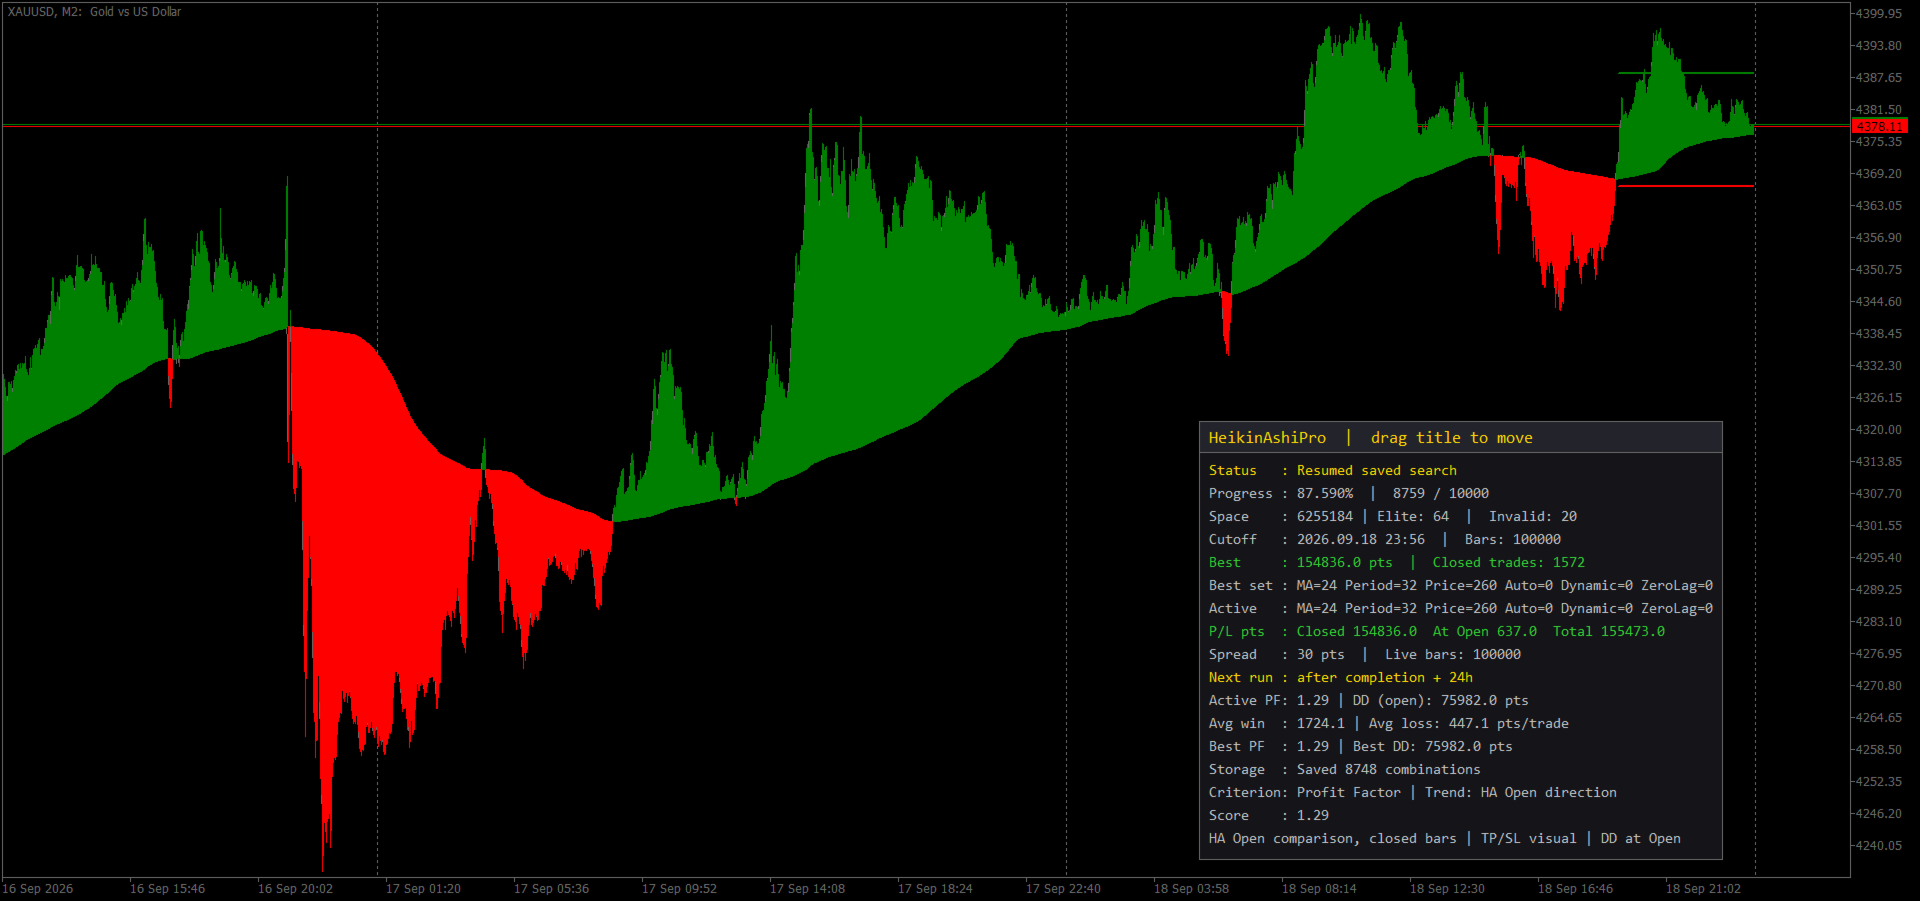Click the XAUUSD, M2 chart title text
Viewport: 1920px width, 901px height.
click(95, 12)
